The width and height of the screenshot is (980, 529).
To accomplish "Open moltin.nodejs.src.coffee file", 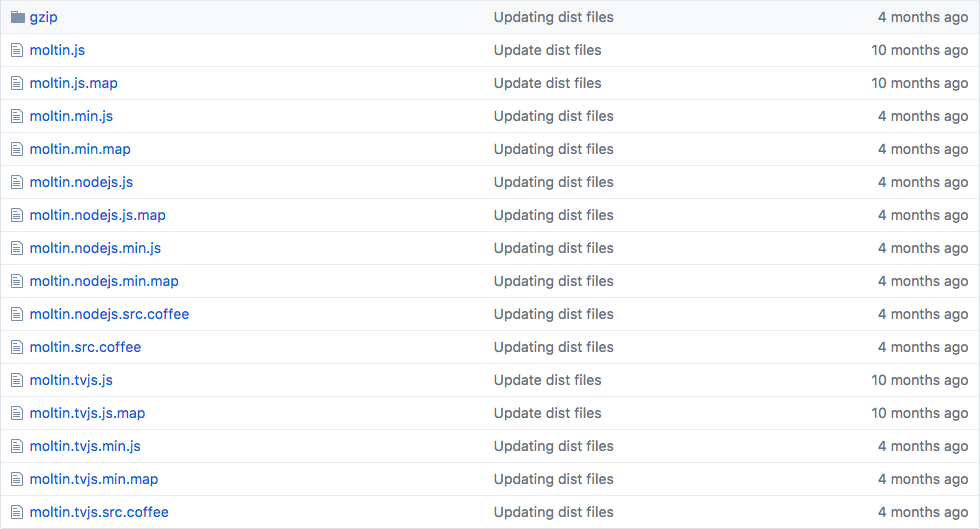I will tap(109, 314).
